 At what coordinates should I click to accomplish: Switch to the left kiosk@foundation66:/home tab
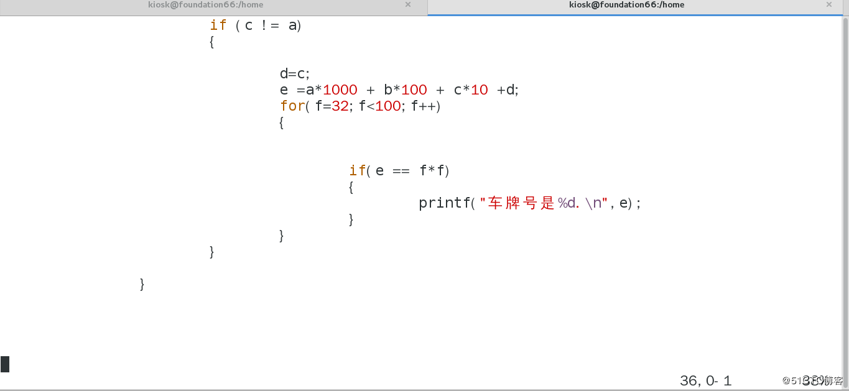click(206, 5)
